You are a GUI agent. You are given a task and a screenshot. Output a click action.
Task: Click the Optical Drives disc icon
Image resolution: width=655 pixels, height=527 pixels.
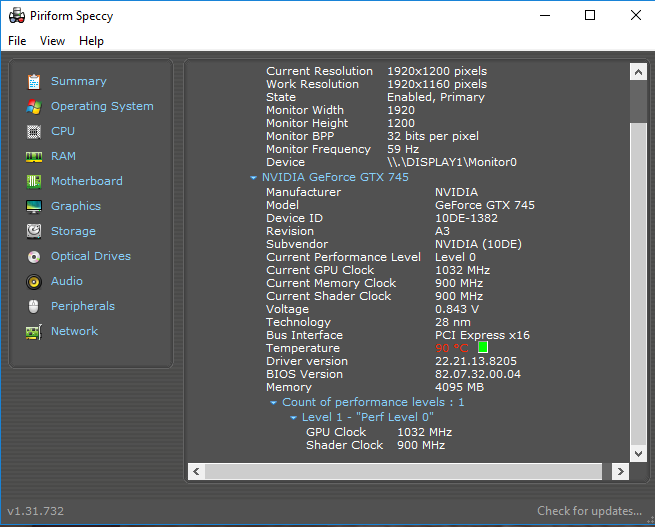pos(34,256)
